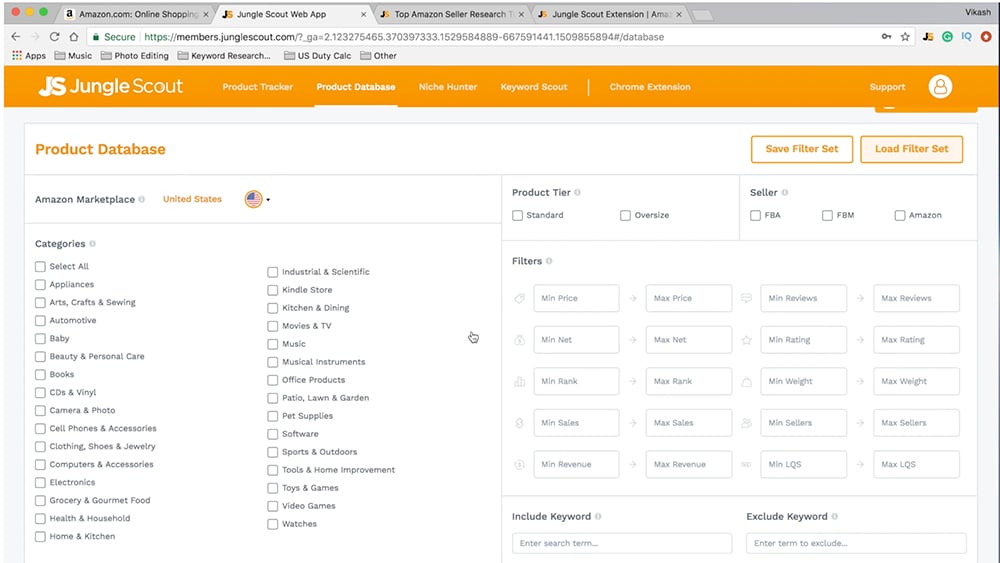Open the user account avatar icon

[x=940, y=86]
